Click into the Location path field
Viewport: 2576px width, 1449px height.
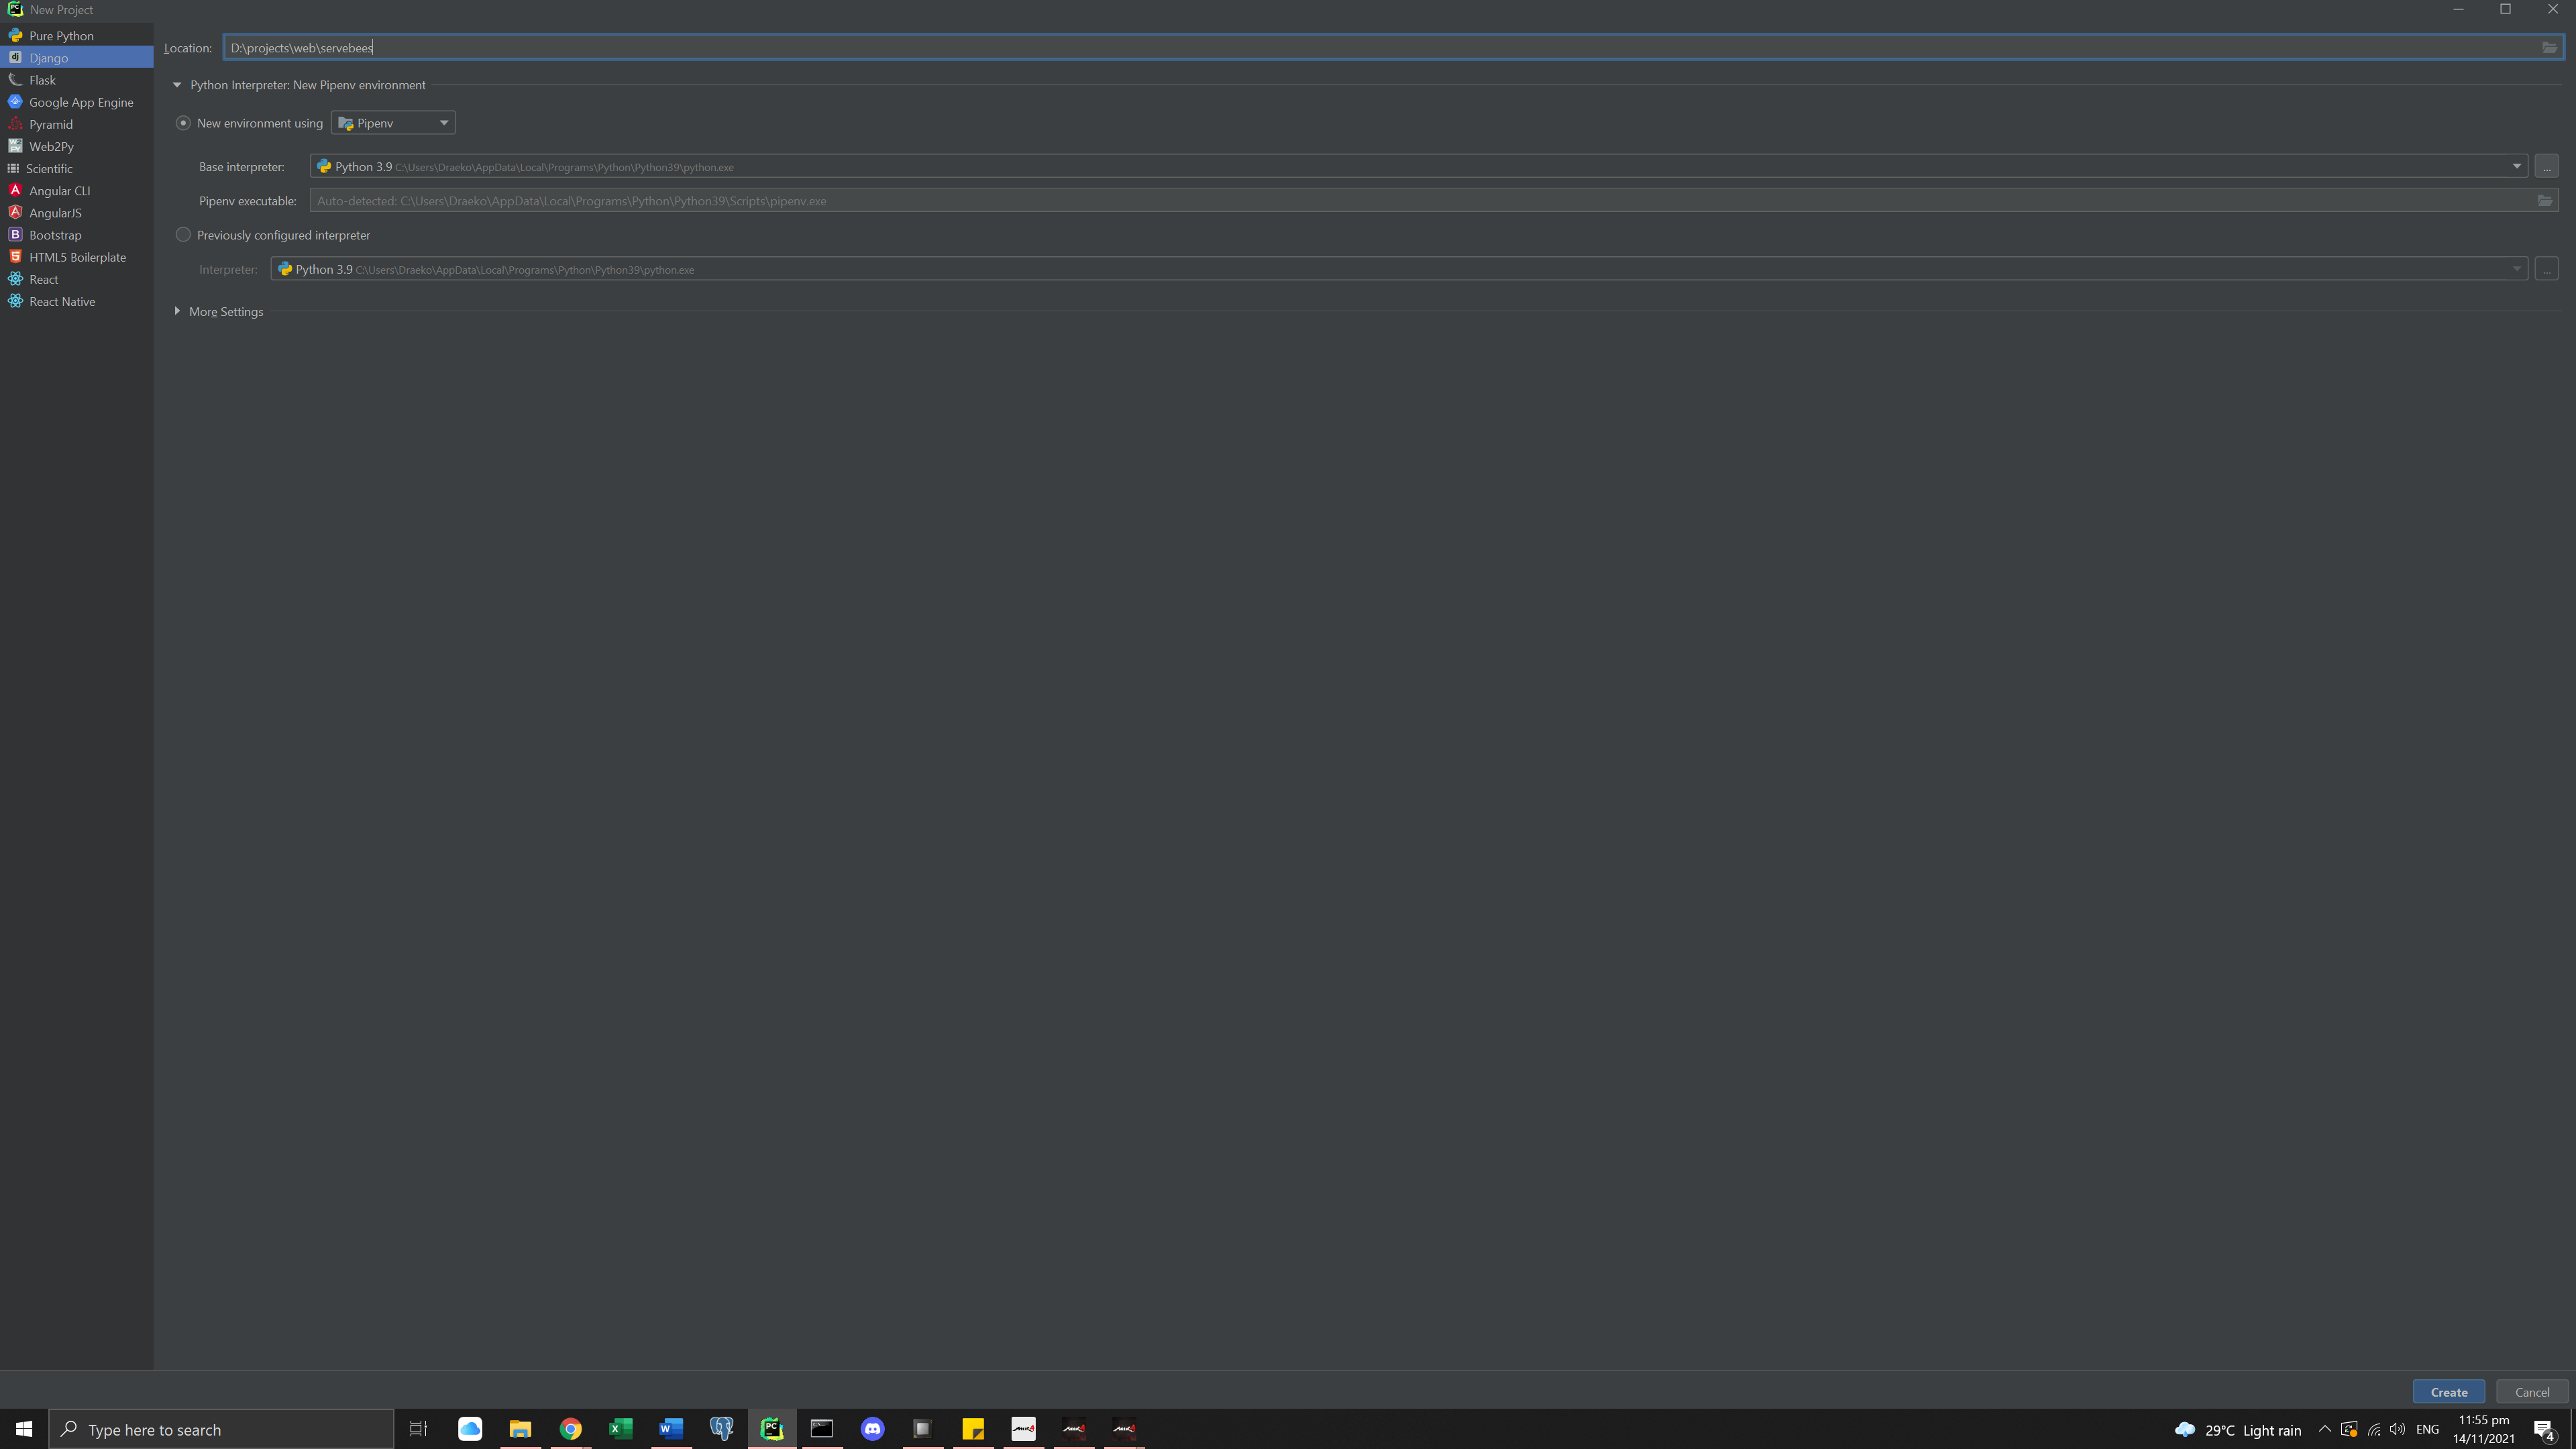1300,48
